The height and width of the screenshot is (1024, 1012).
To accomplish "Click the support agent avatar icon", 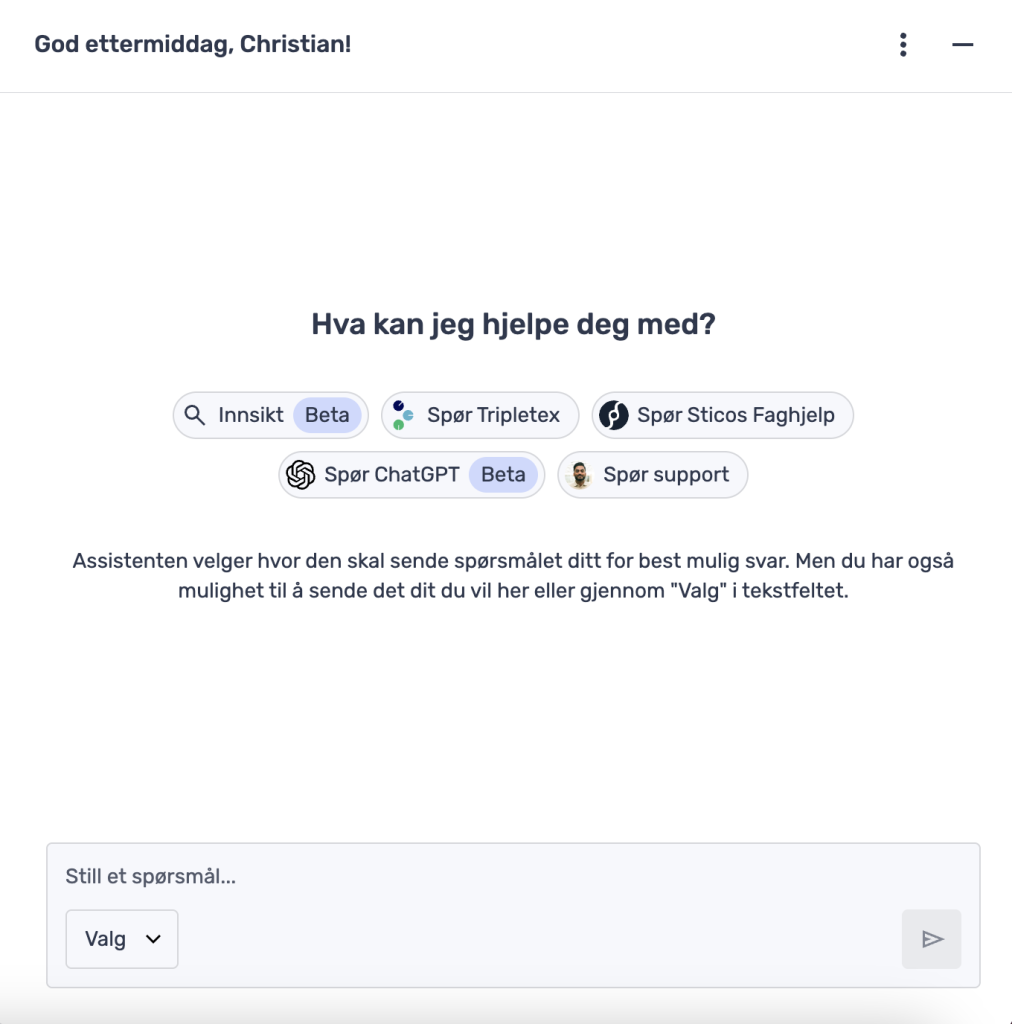I will (x=577, y=474).
